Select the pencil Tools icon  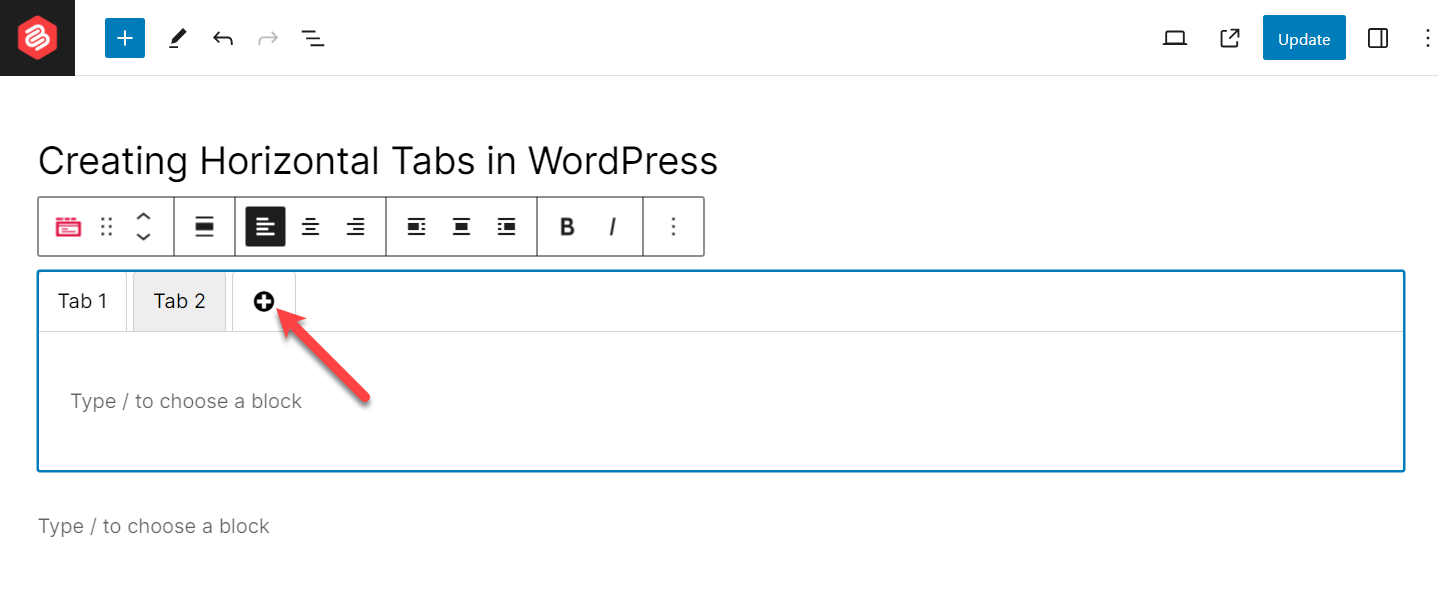pos(177,38)
